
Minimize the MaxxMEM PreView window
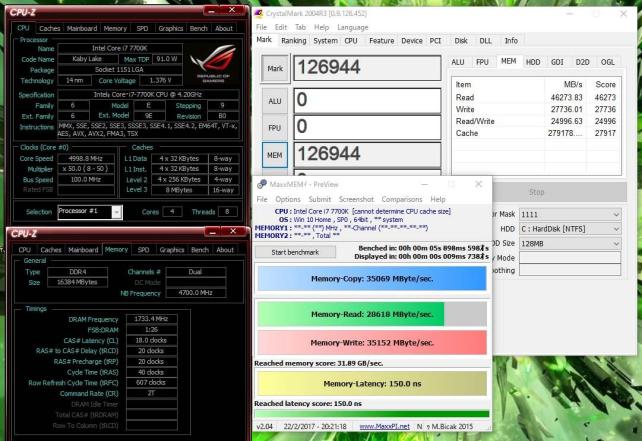[x=425, y=184]
